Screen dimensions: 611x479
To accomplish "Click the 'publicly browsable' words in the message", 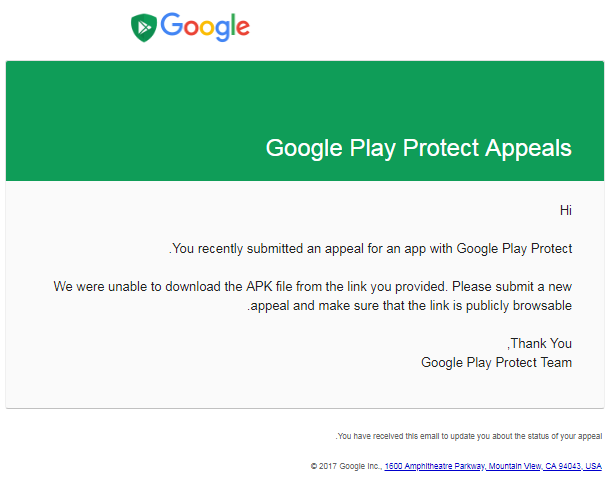I will 519,306.
